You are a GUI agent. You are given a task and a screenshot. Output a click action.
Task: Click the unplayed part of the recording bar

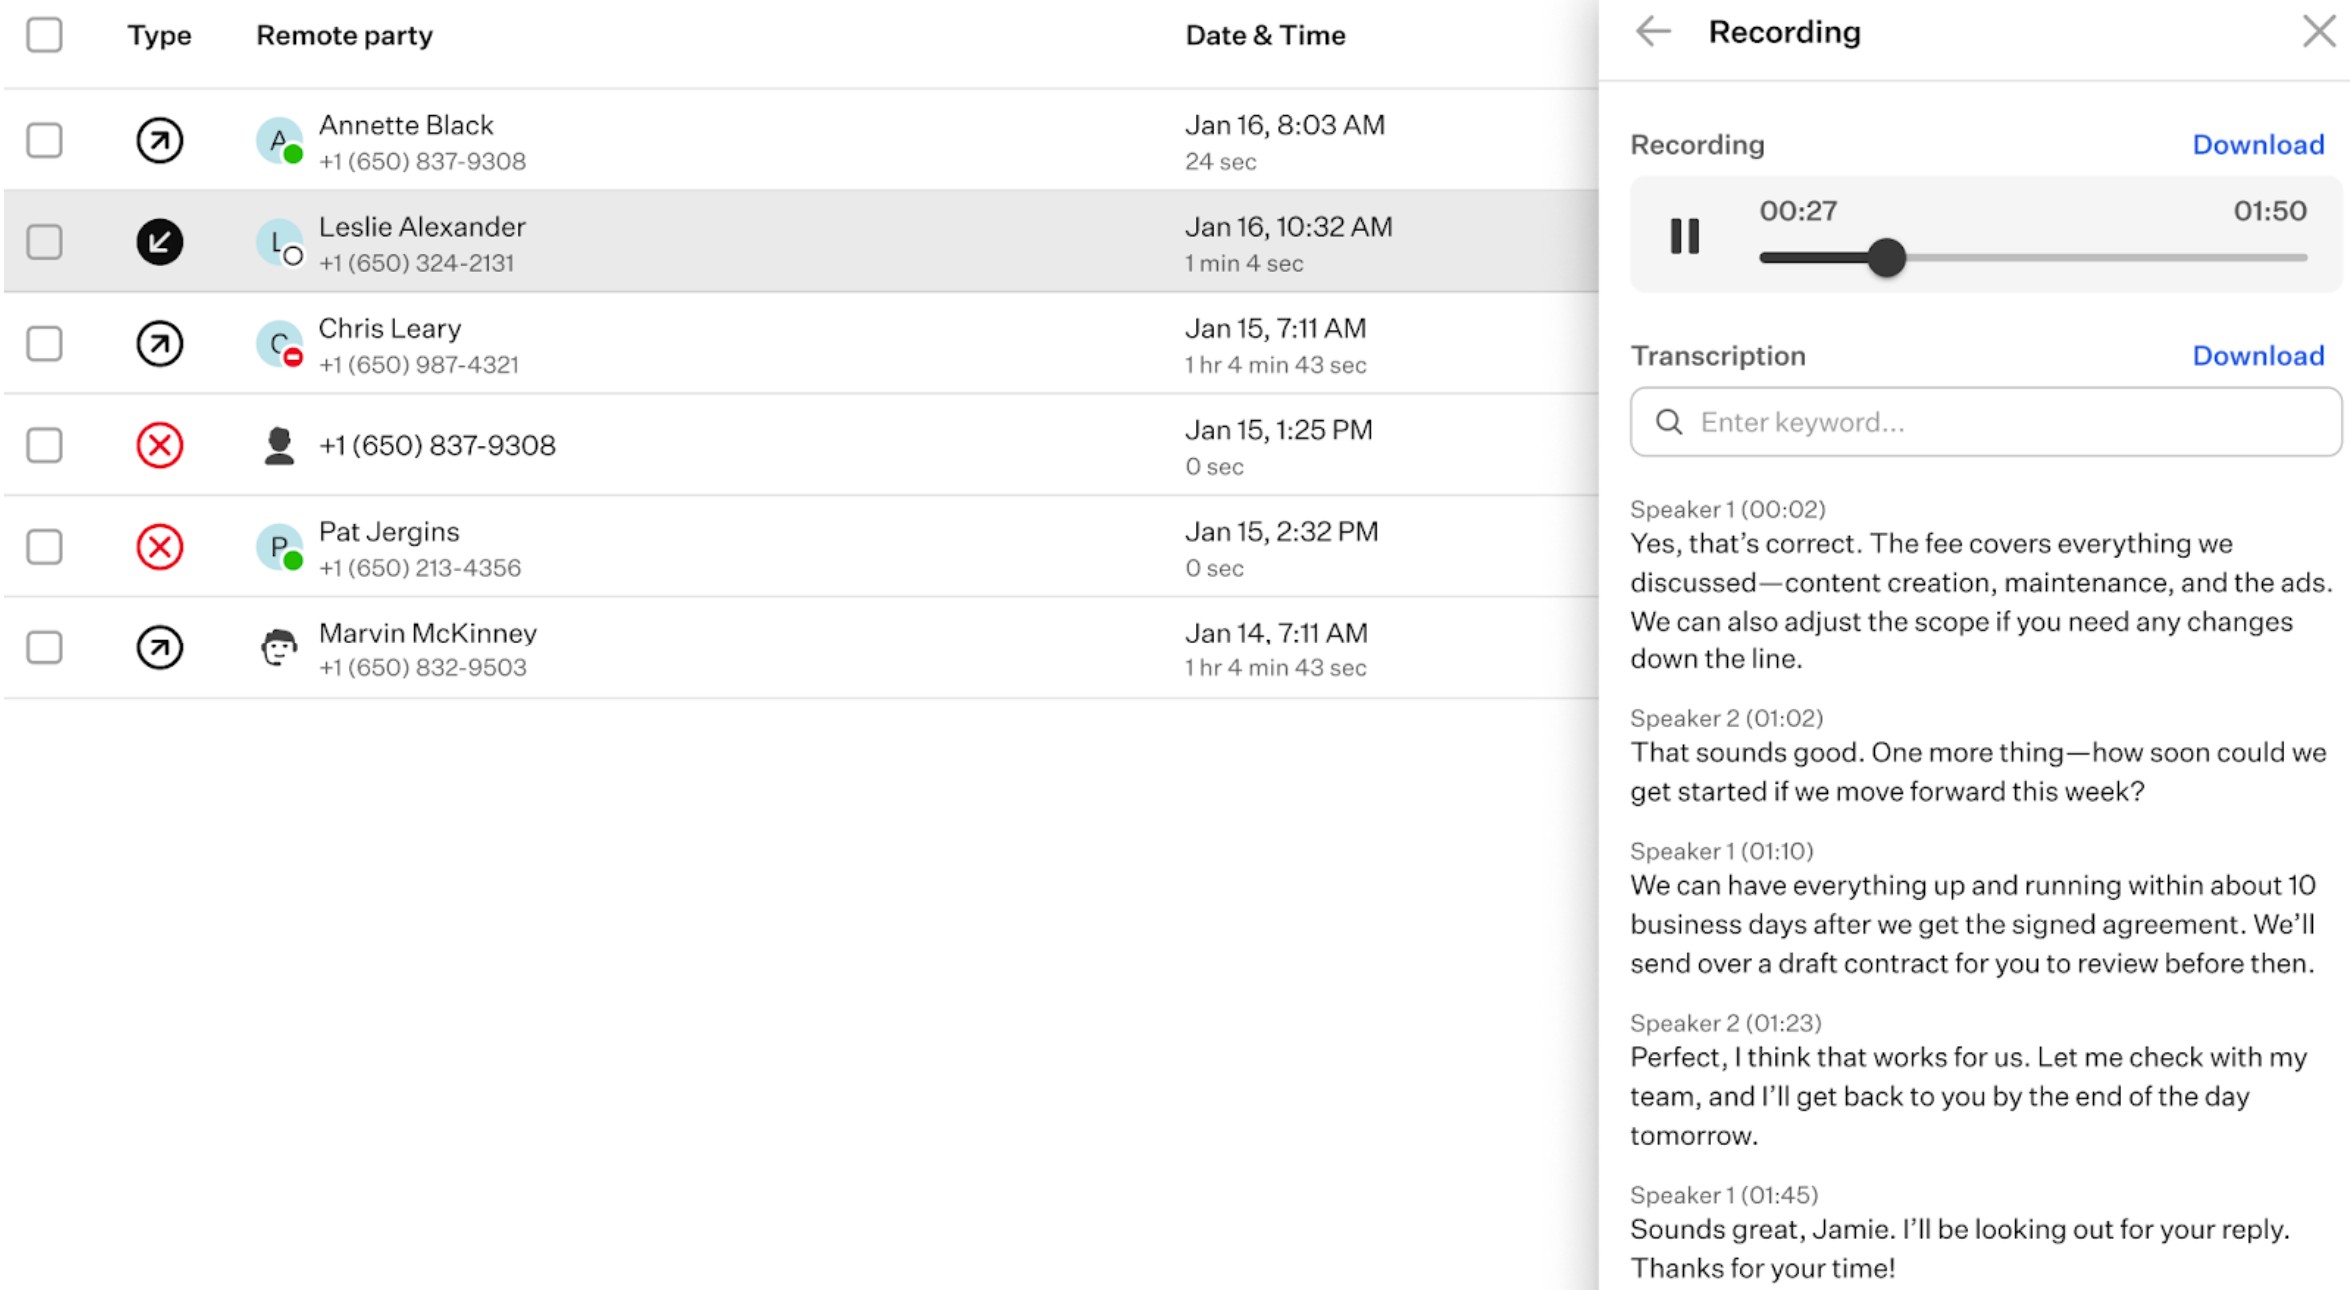pos(2107,258)
